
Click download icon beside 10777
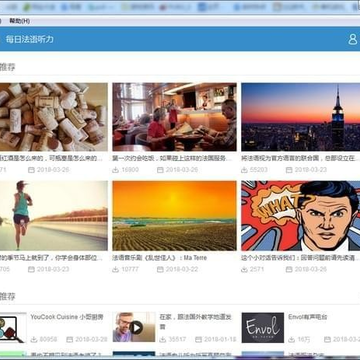(115, 269)
